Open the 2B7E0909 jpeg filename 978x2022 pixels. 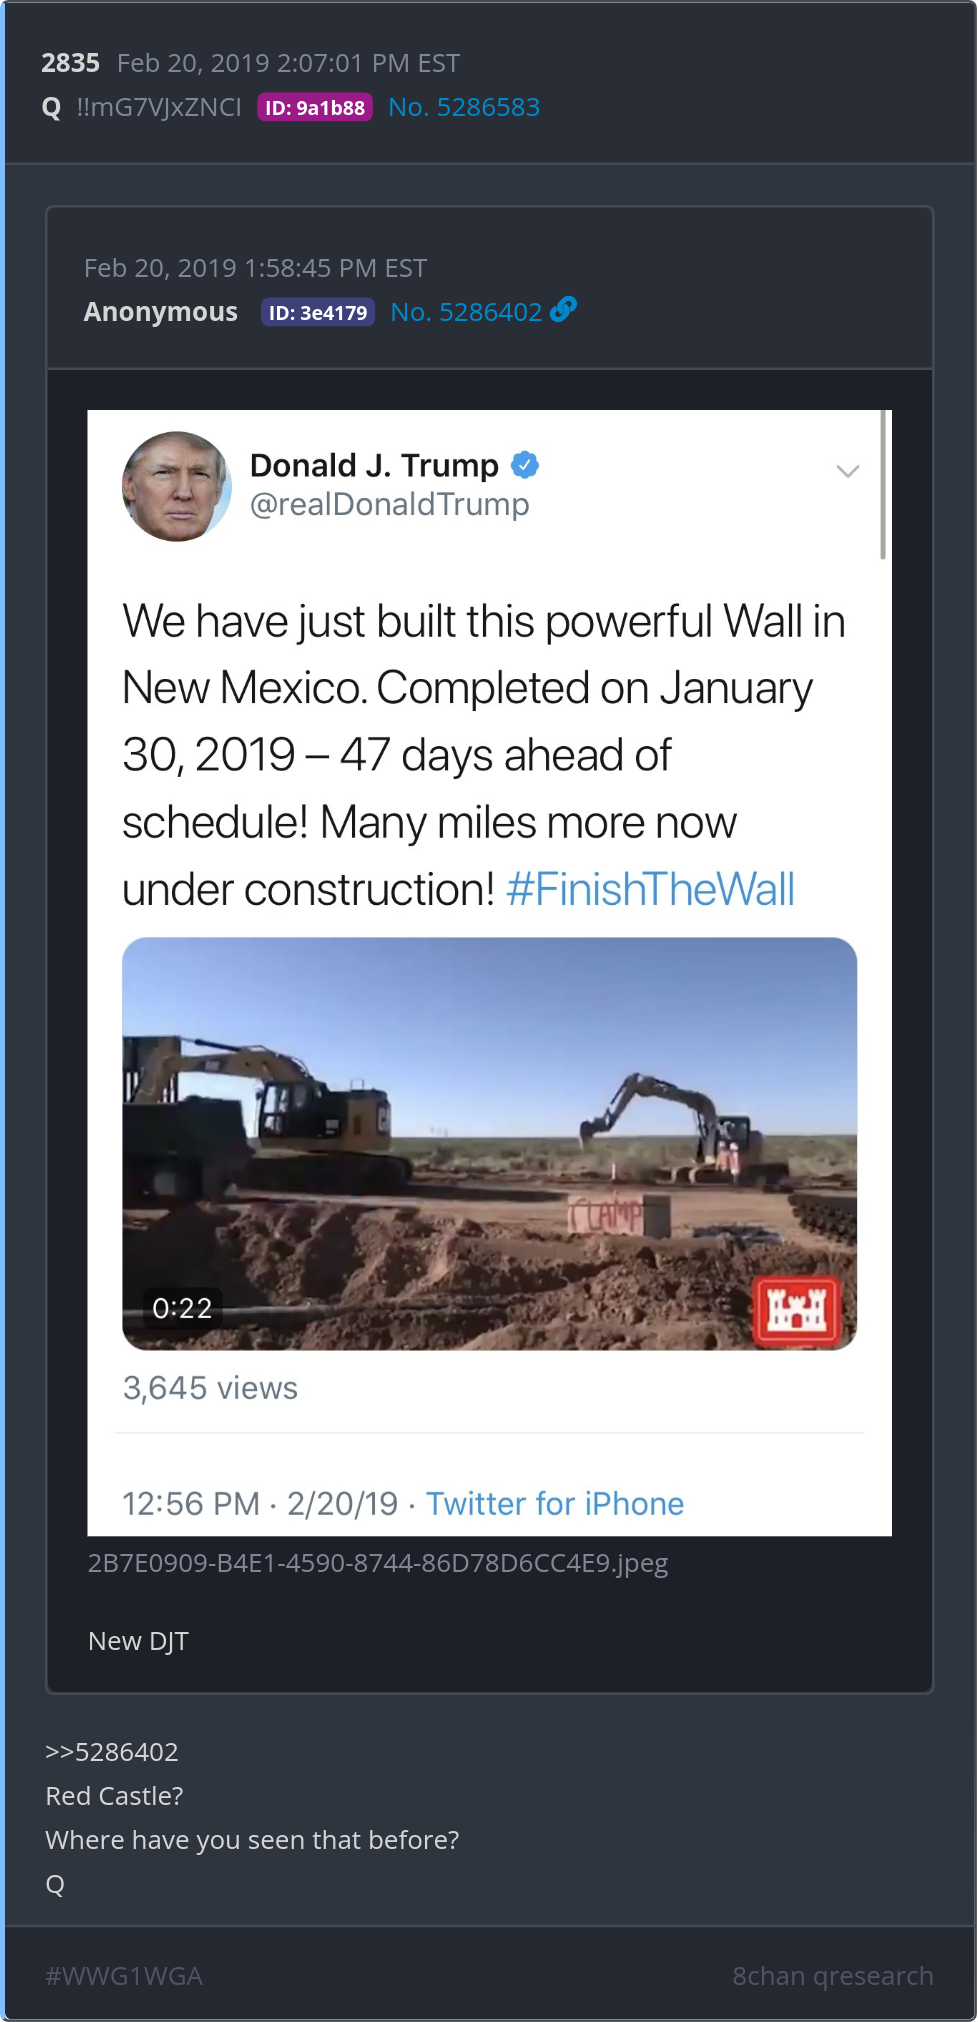[378, 1563]
